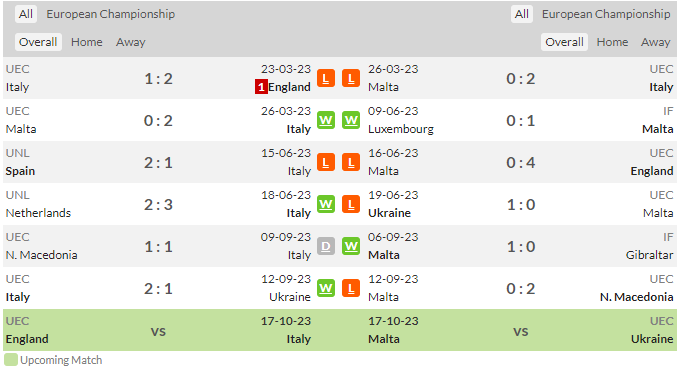Screen dimensions: 679x388
Task: Click the green W badge for Malta vs Gibraltar
Action: [351, 246]
